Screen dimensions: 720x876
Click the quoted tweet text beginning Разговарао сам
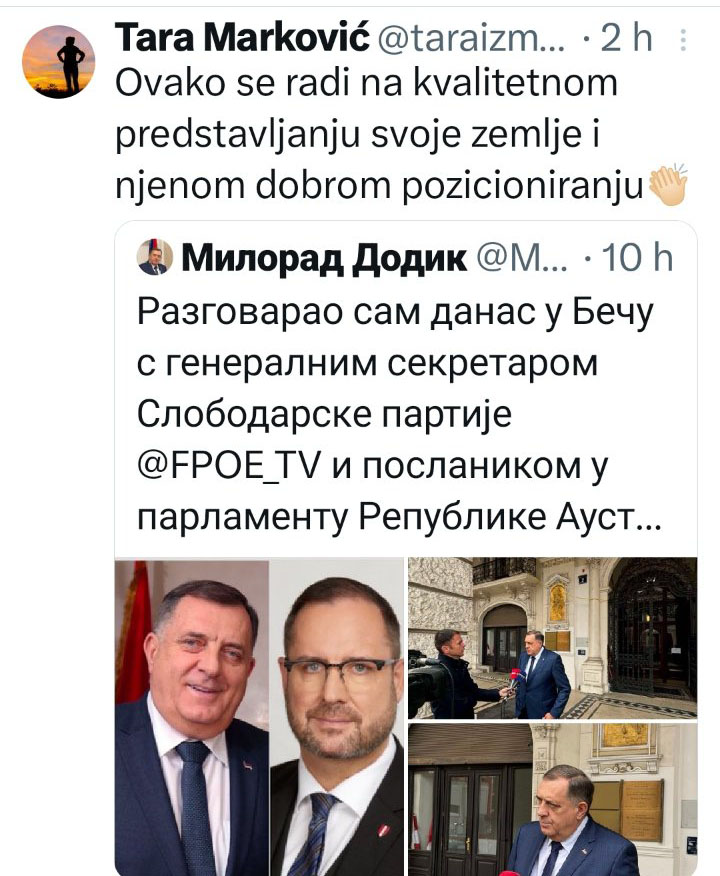pos(399,415)
